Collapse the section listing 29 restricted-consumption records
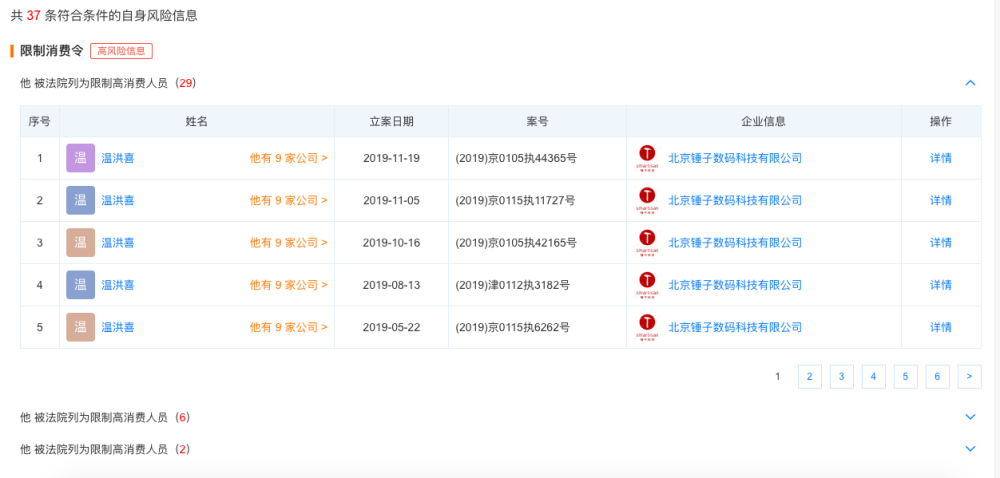 971,83
